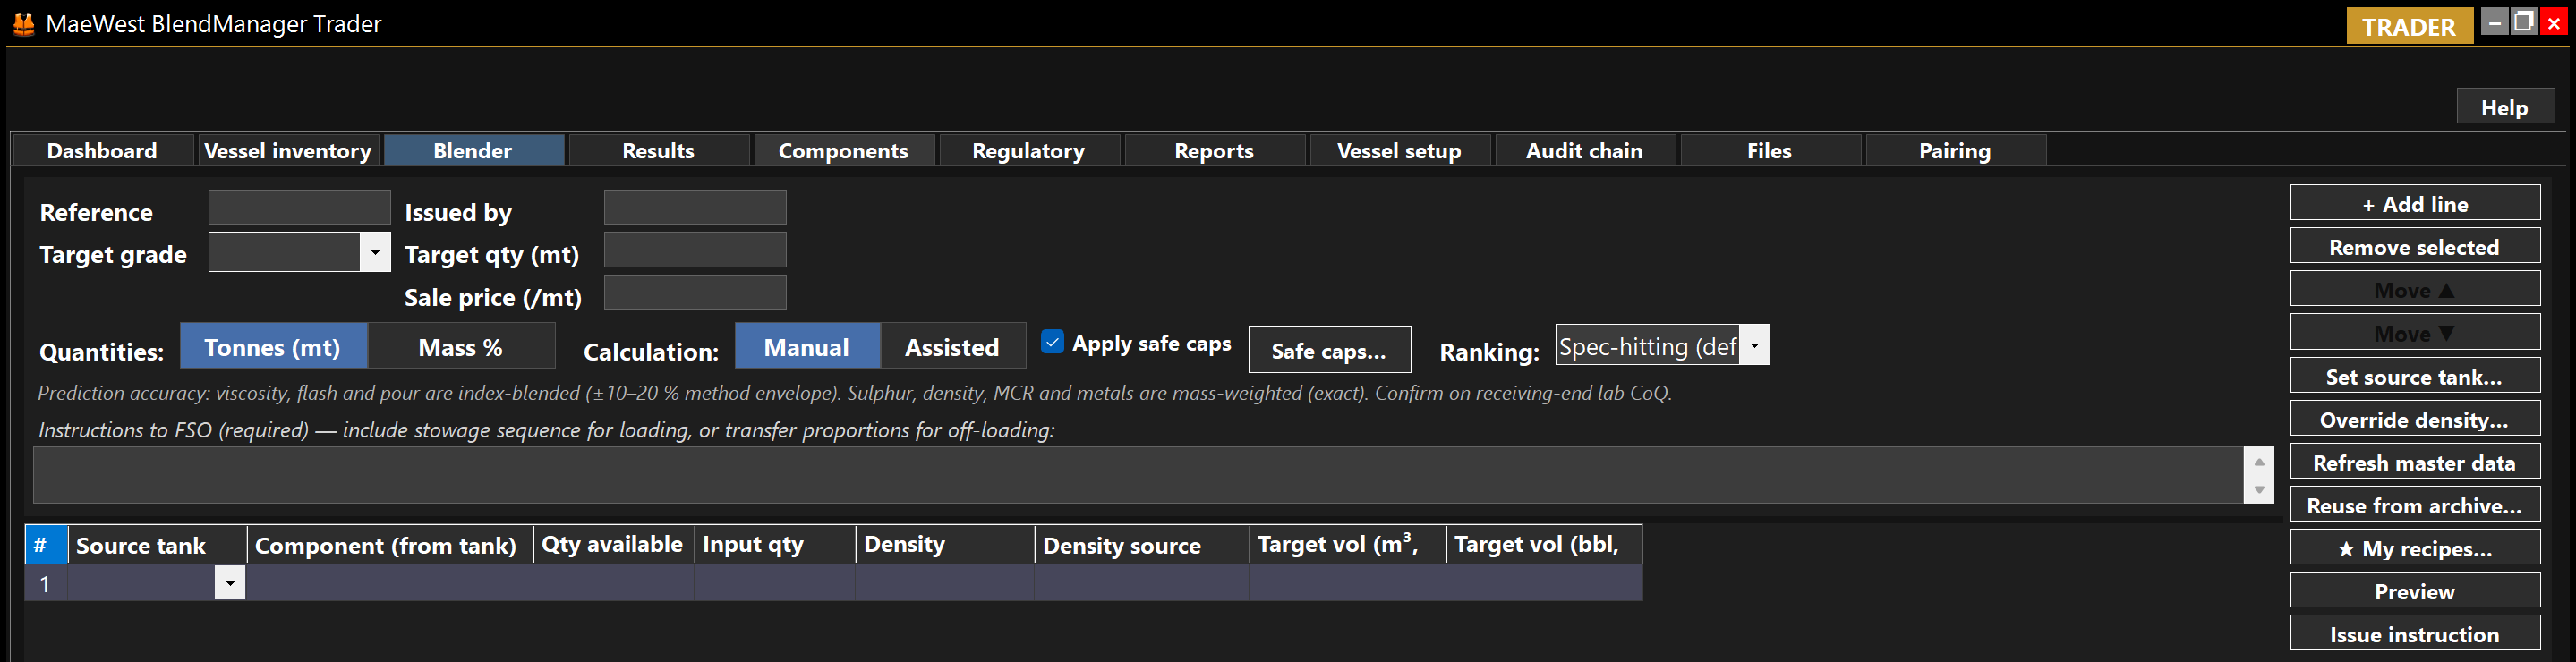The image size is (2576, 662).
Task: Click the # column header
Action: point(46,544)
